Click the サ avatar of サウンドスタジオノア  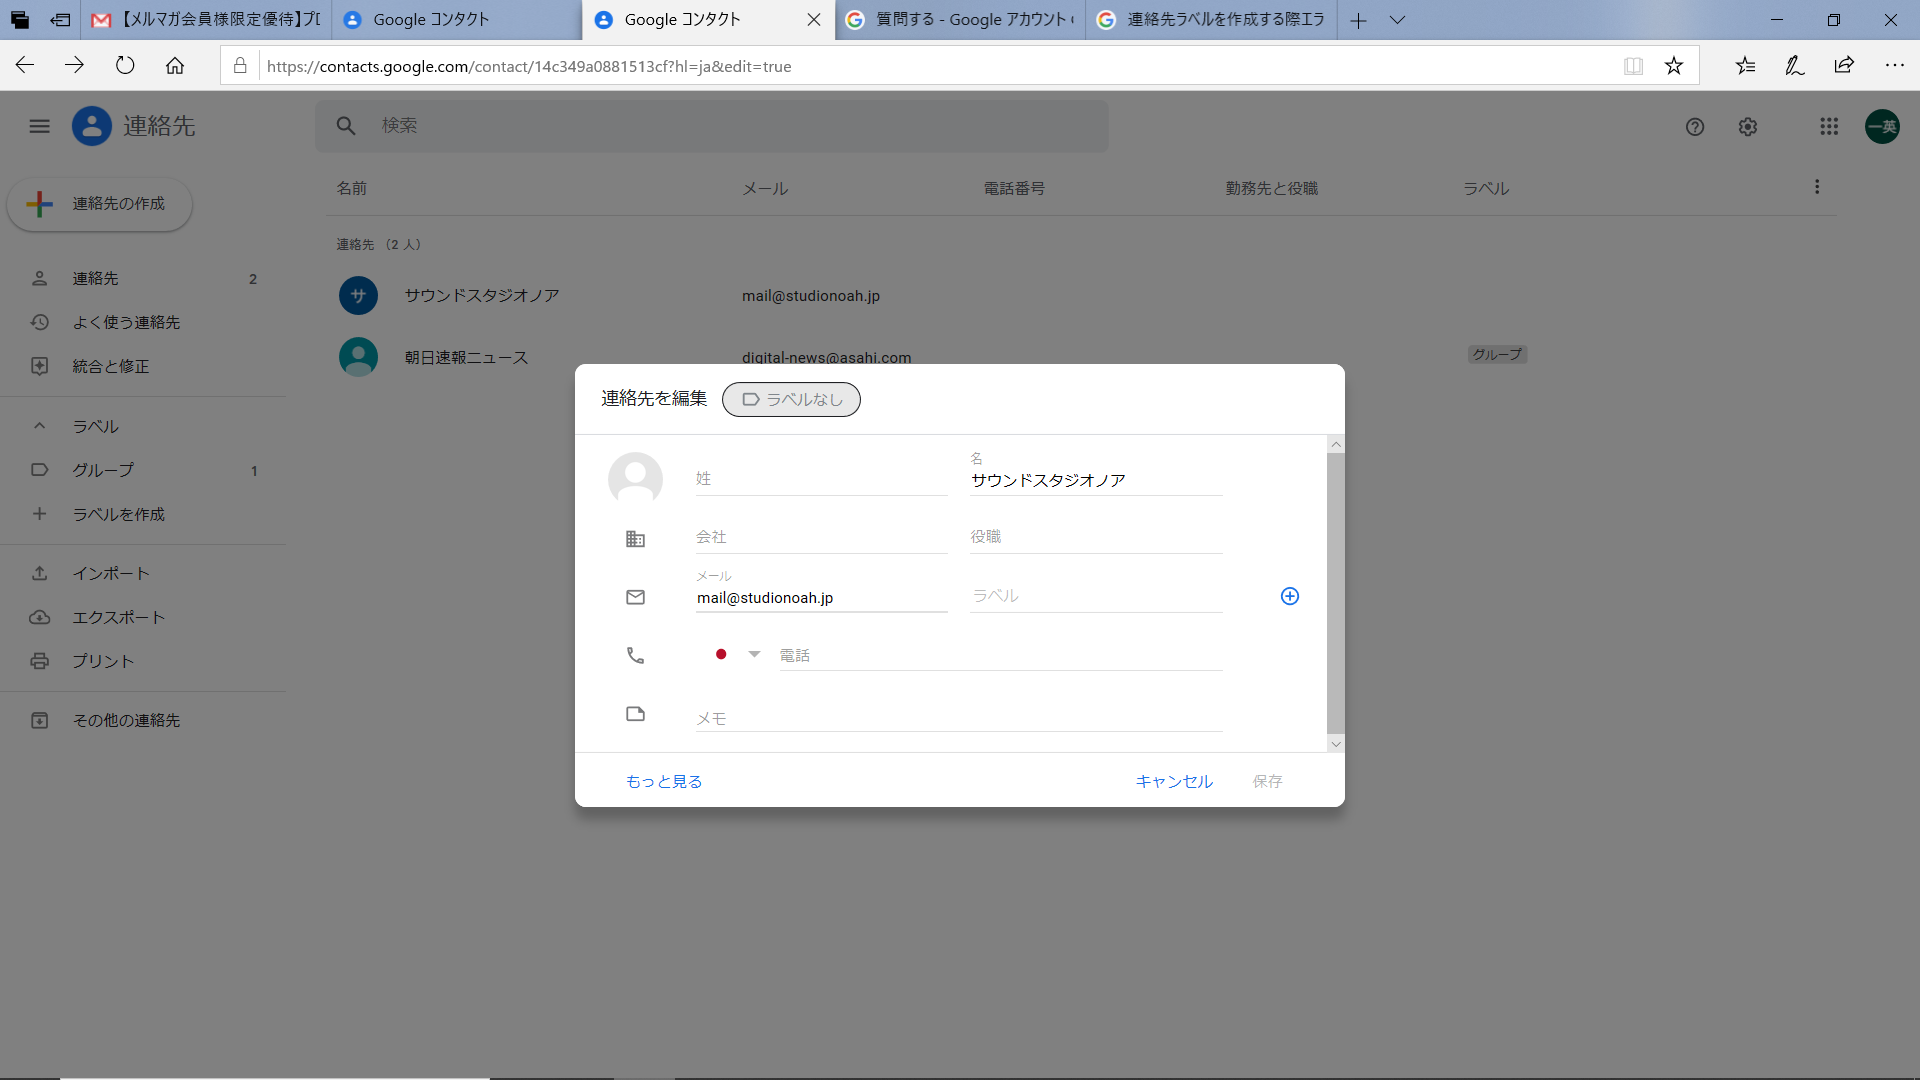tap(358, 296)
